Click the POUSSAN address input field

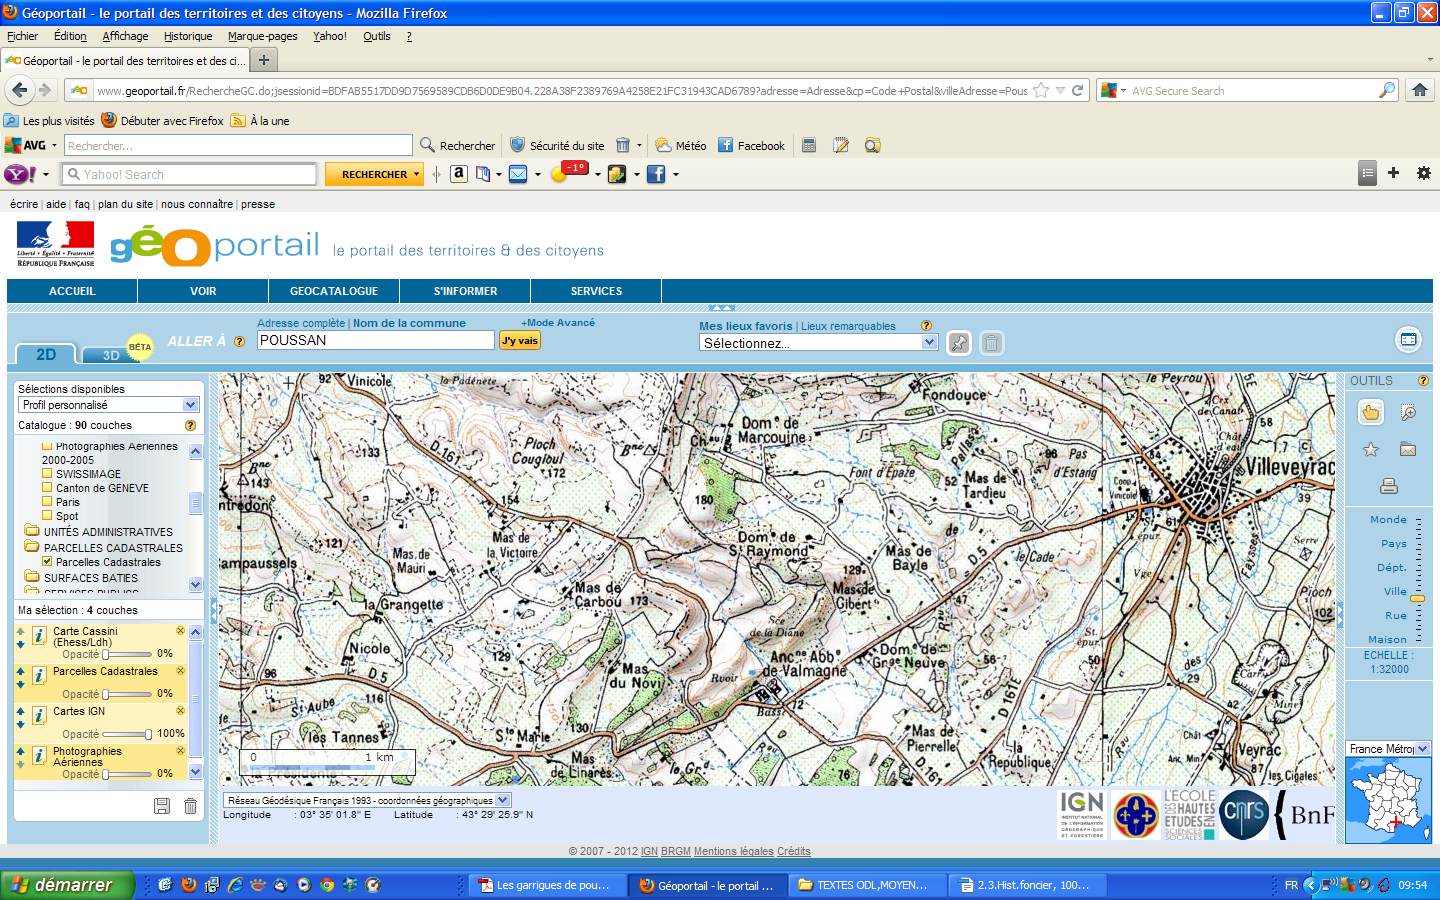[x=375, y=340]
